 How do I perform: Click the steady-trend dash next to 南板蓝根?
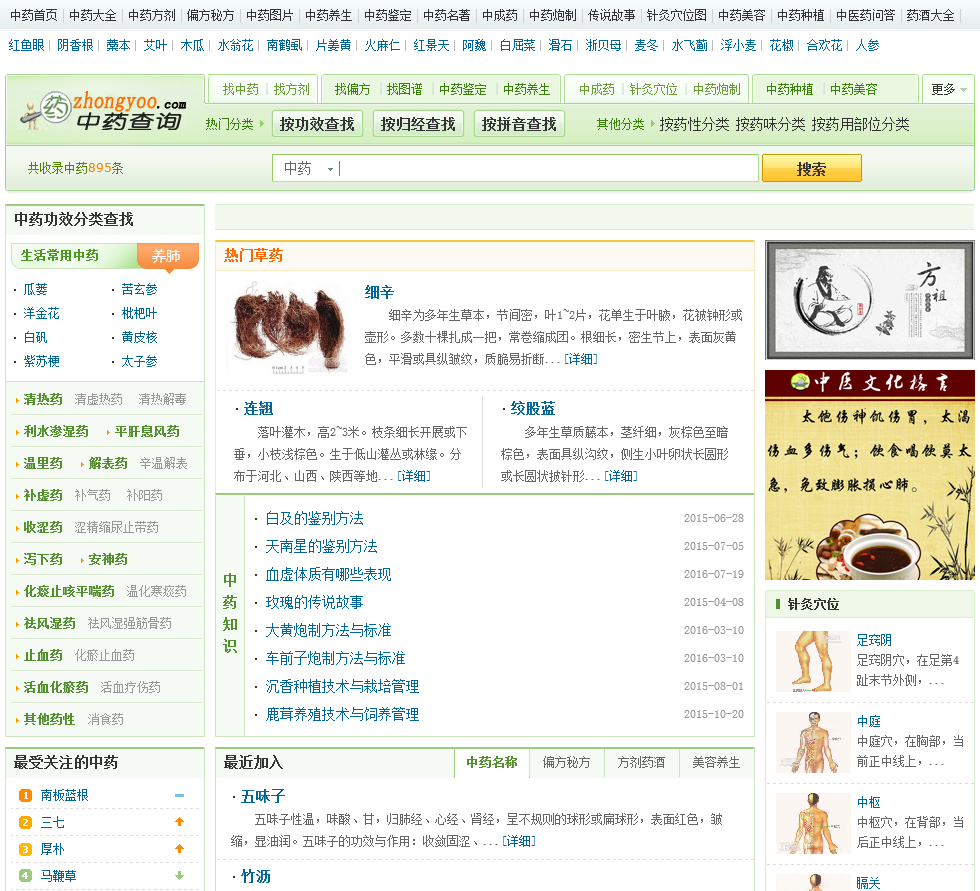coord(179,795)
